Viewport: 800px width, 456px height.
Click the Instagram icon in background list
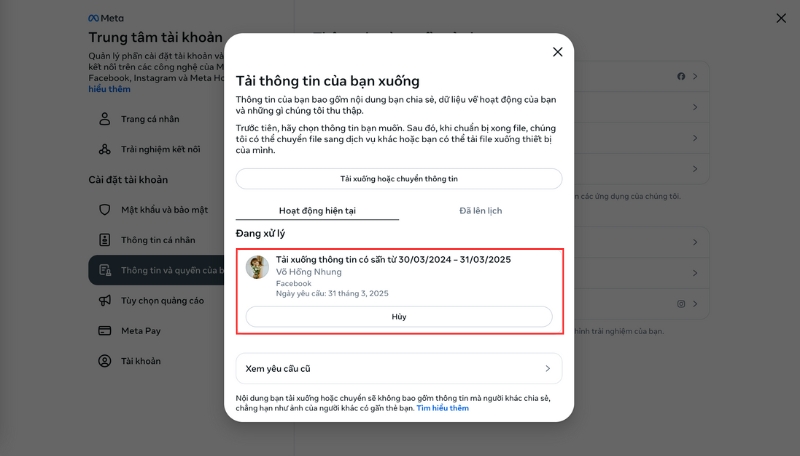[681, 304]
